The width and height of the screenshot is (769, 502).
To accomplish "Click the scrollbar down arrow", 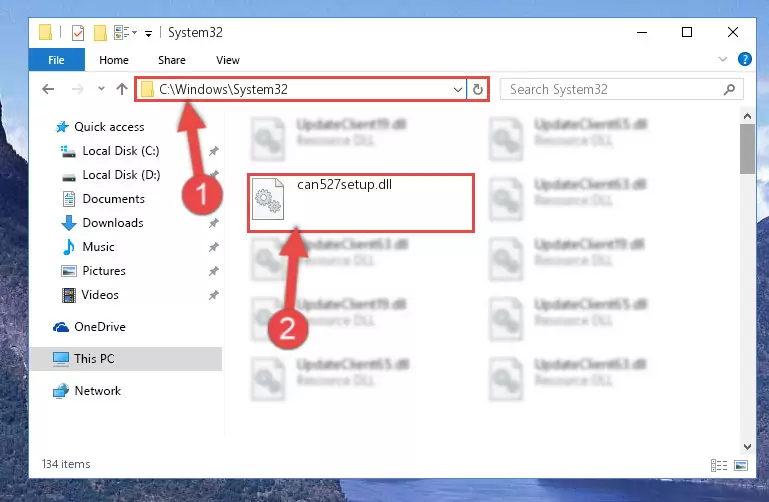I will (747, 447).
